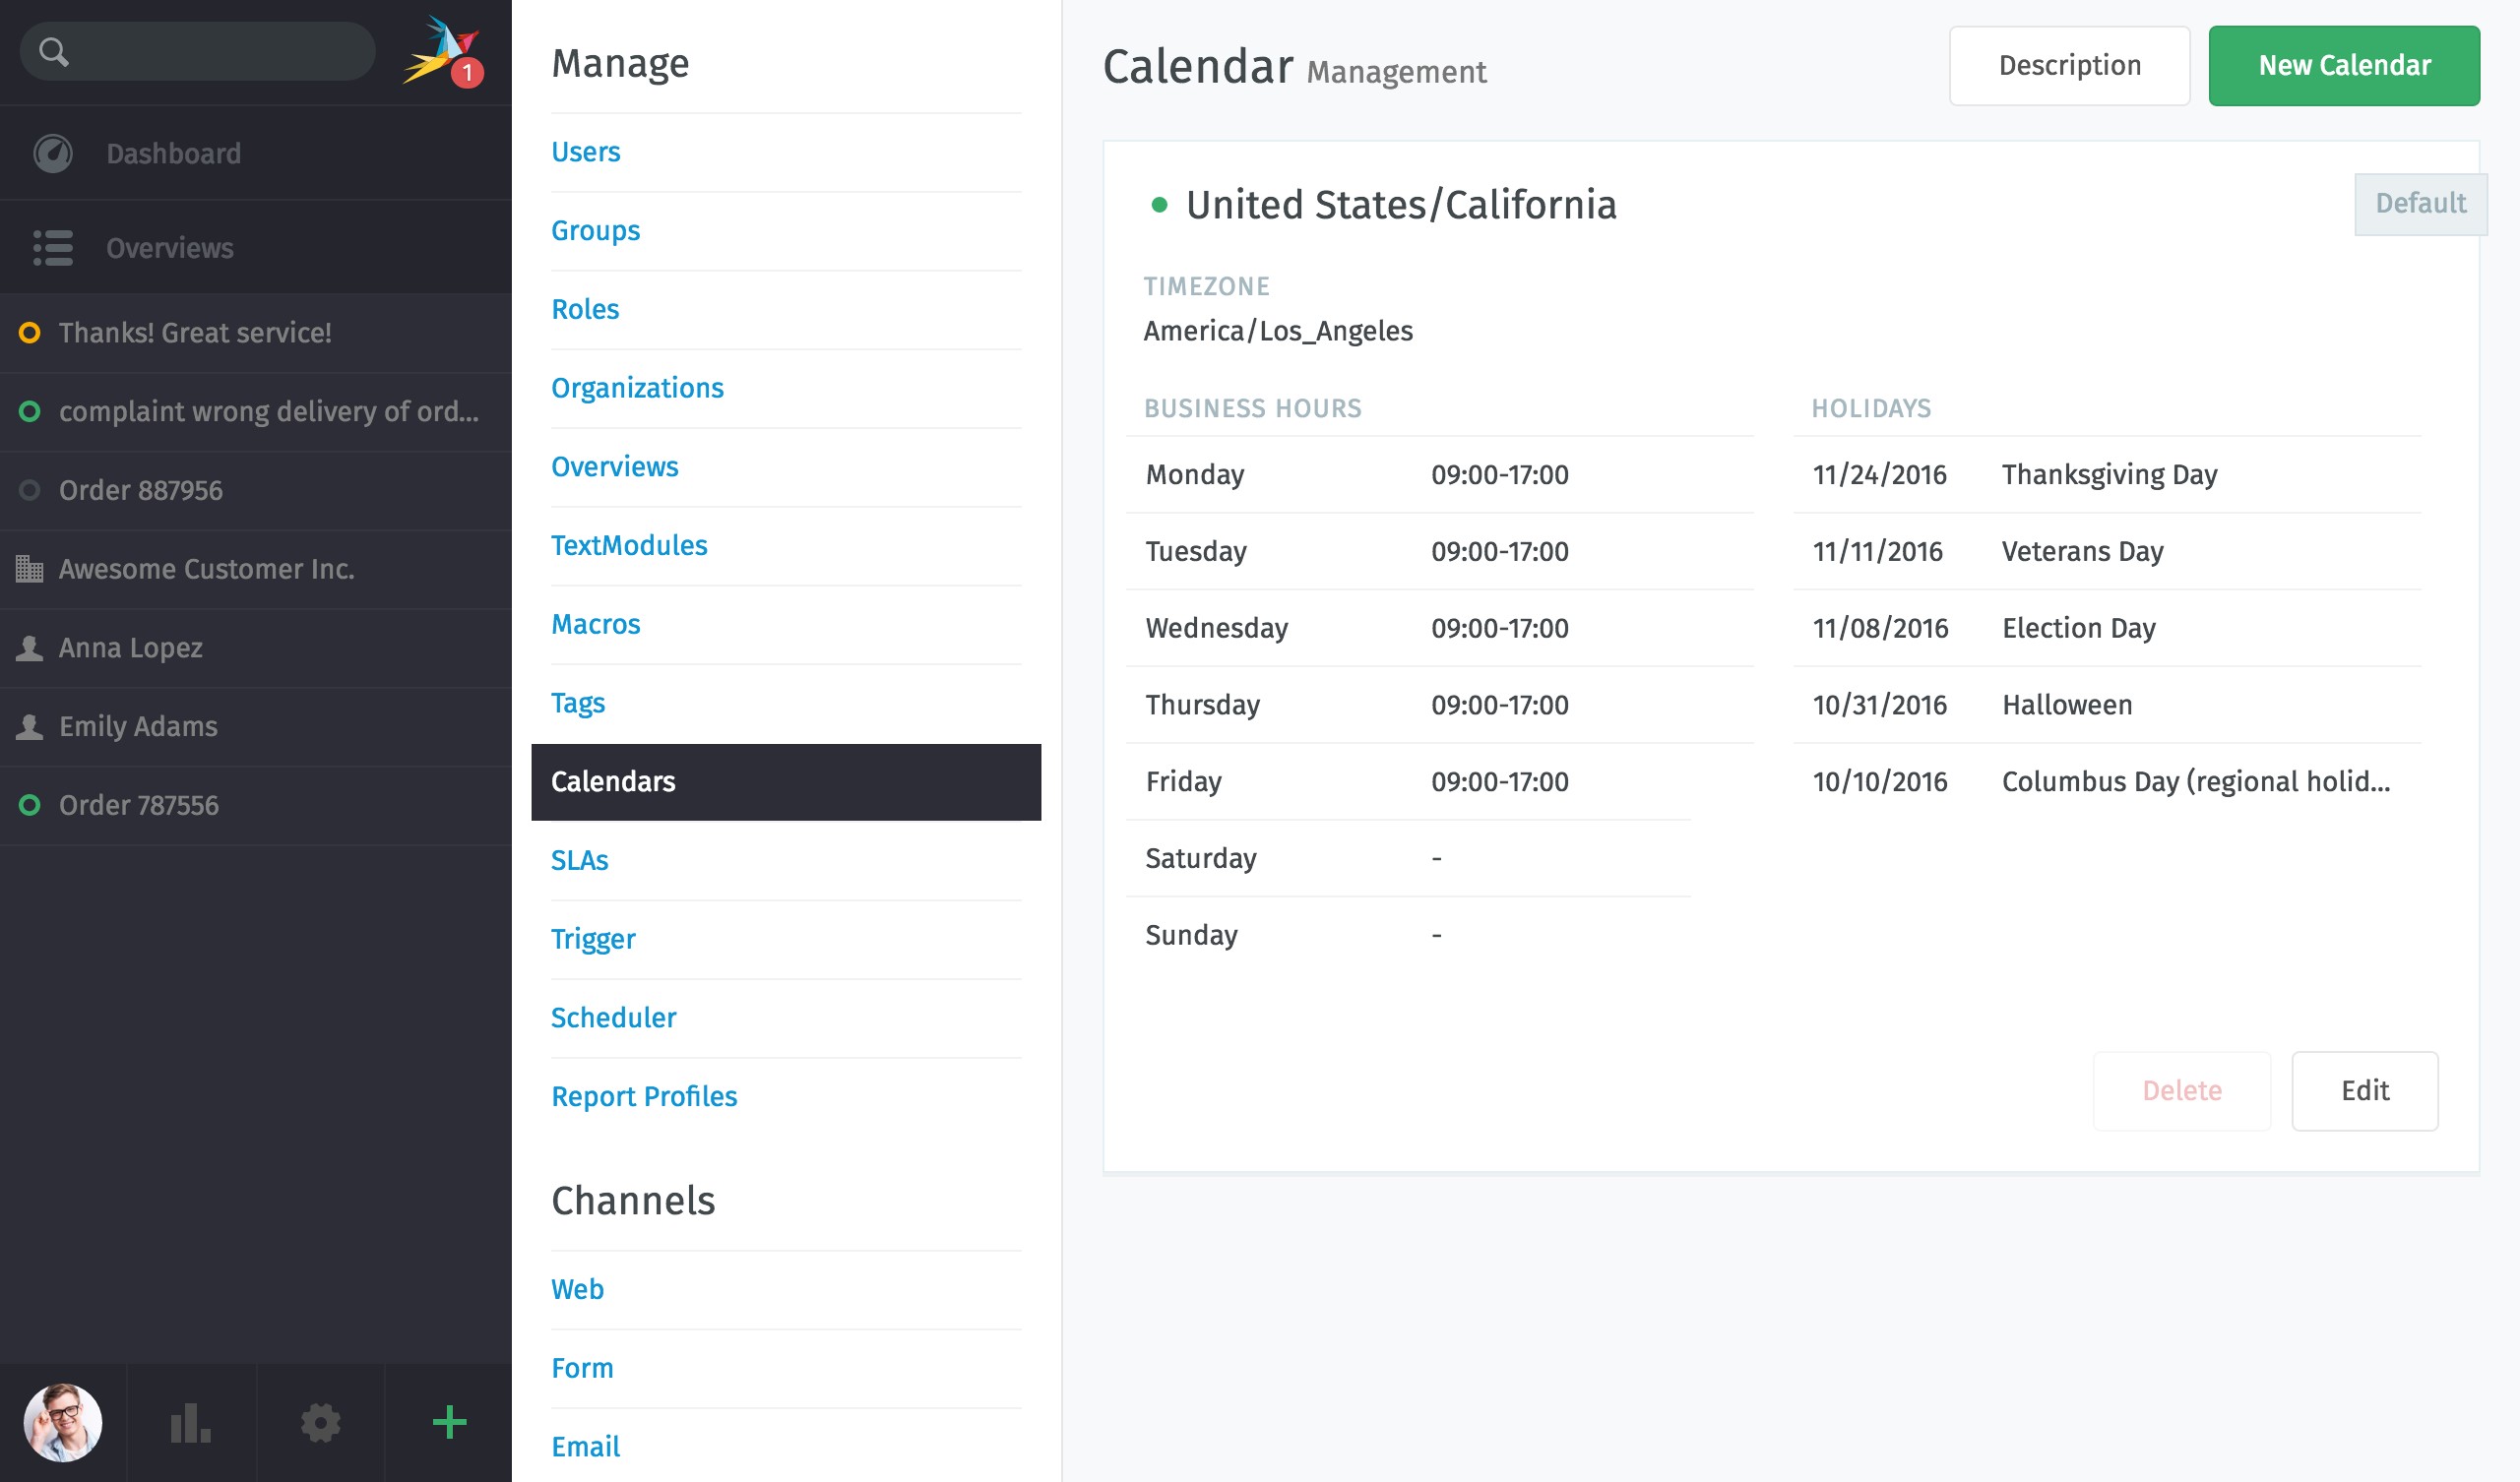Open admin settings gear icon

(320, 1423)
